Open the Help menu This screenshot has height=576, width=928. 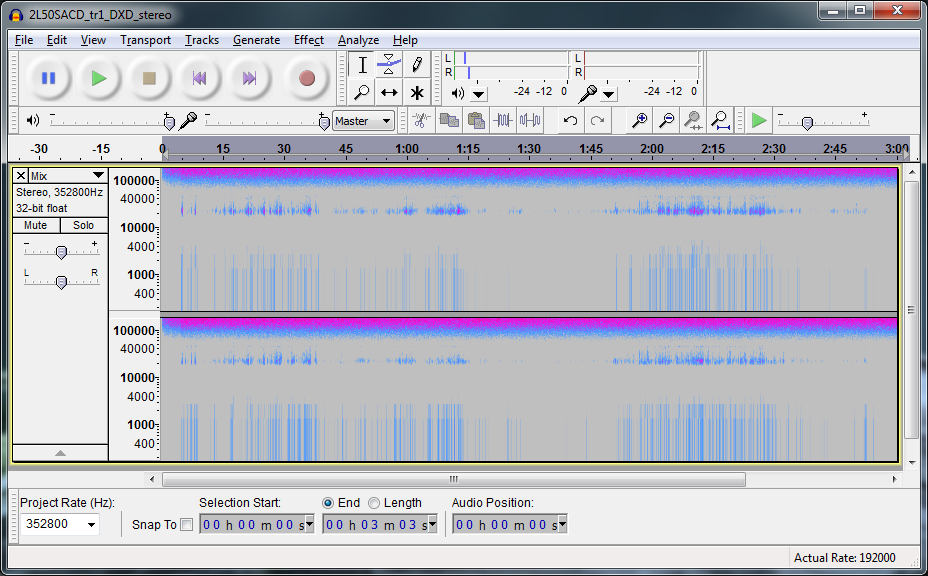click(405, 40)
